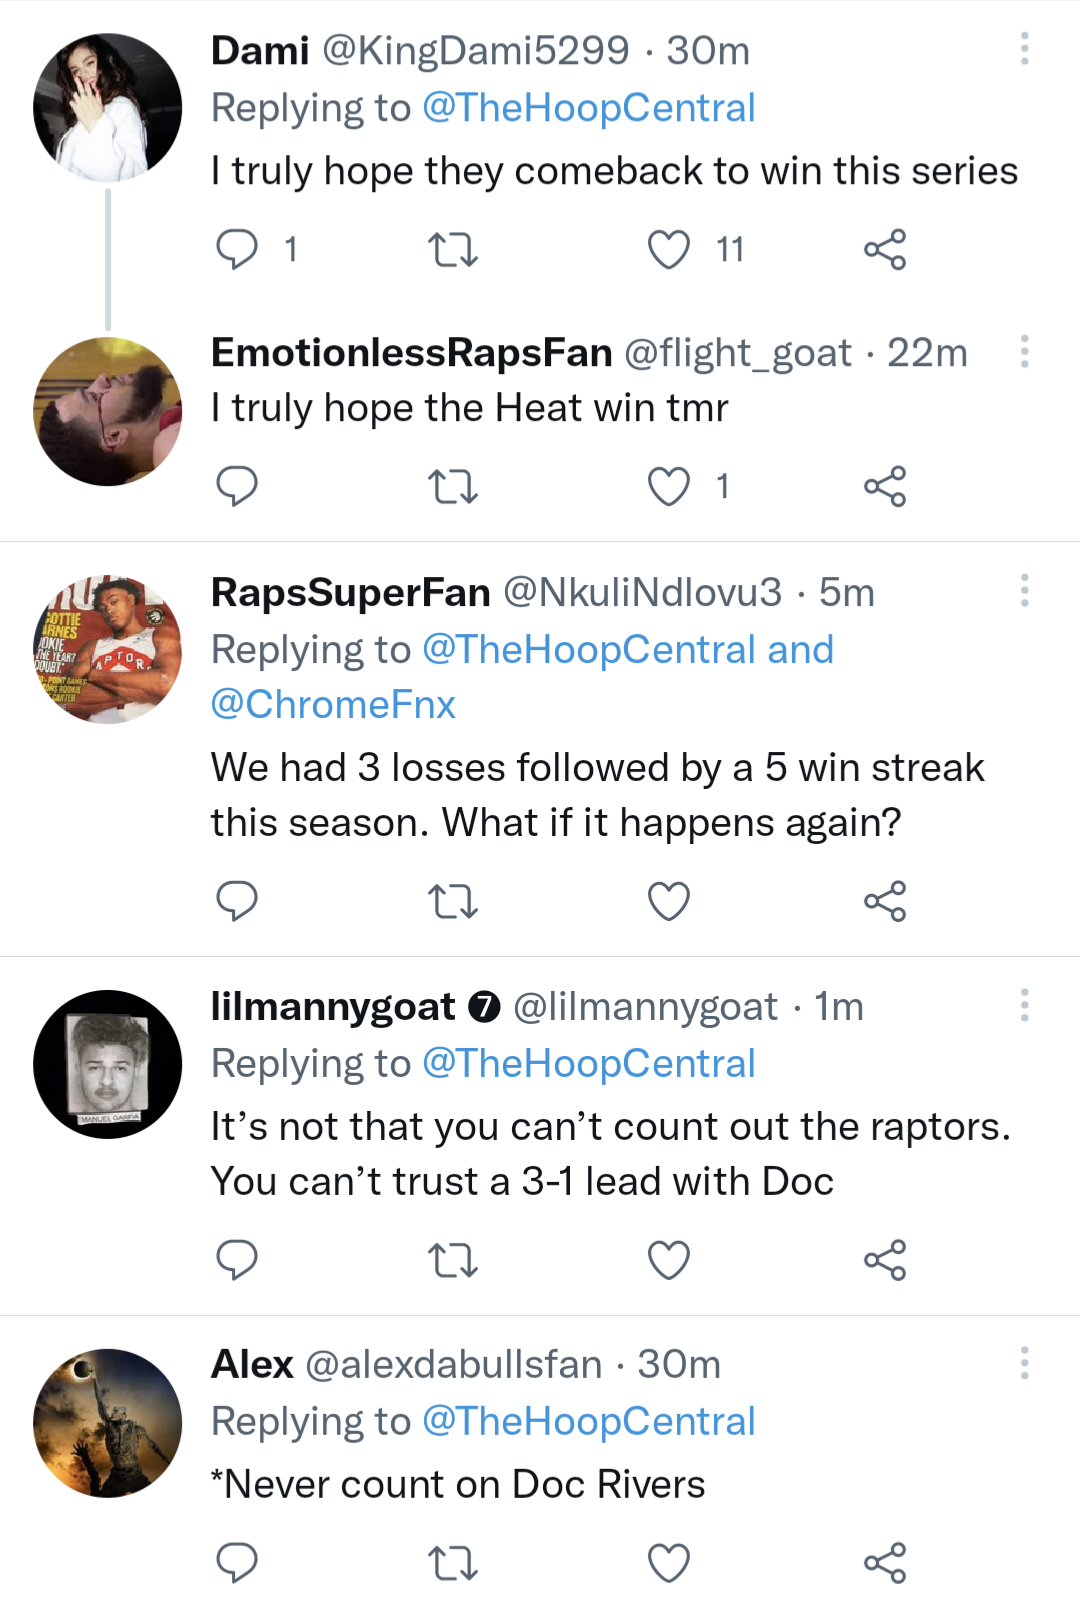Open the @ChromeFnx profile link
Image resolution: width=1080 pixels, height=1617 pixels.
(333, 705)
